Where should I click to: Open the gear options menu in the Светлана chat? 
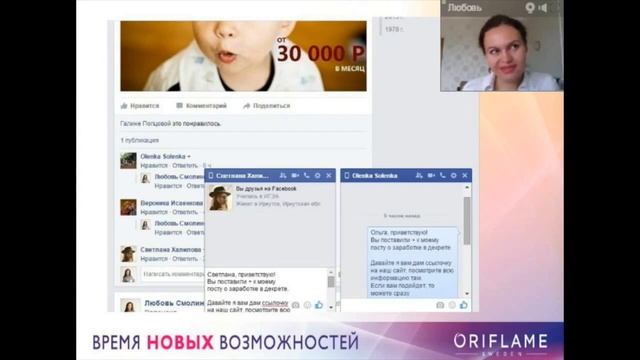(x=318, y=176)
